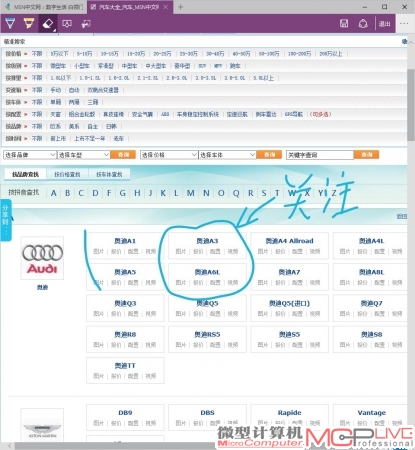Filter brands by 日韩
415x450 pixels.
111,126
